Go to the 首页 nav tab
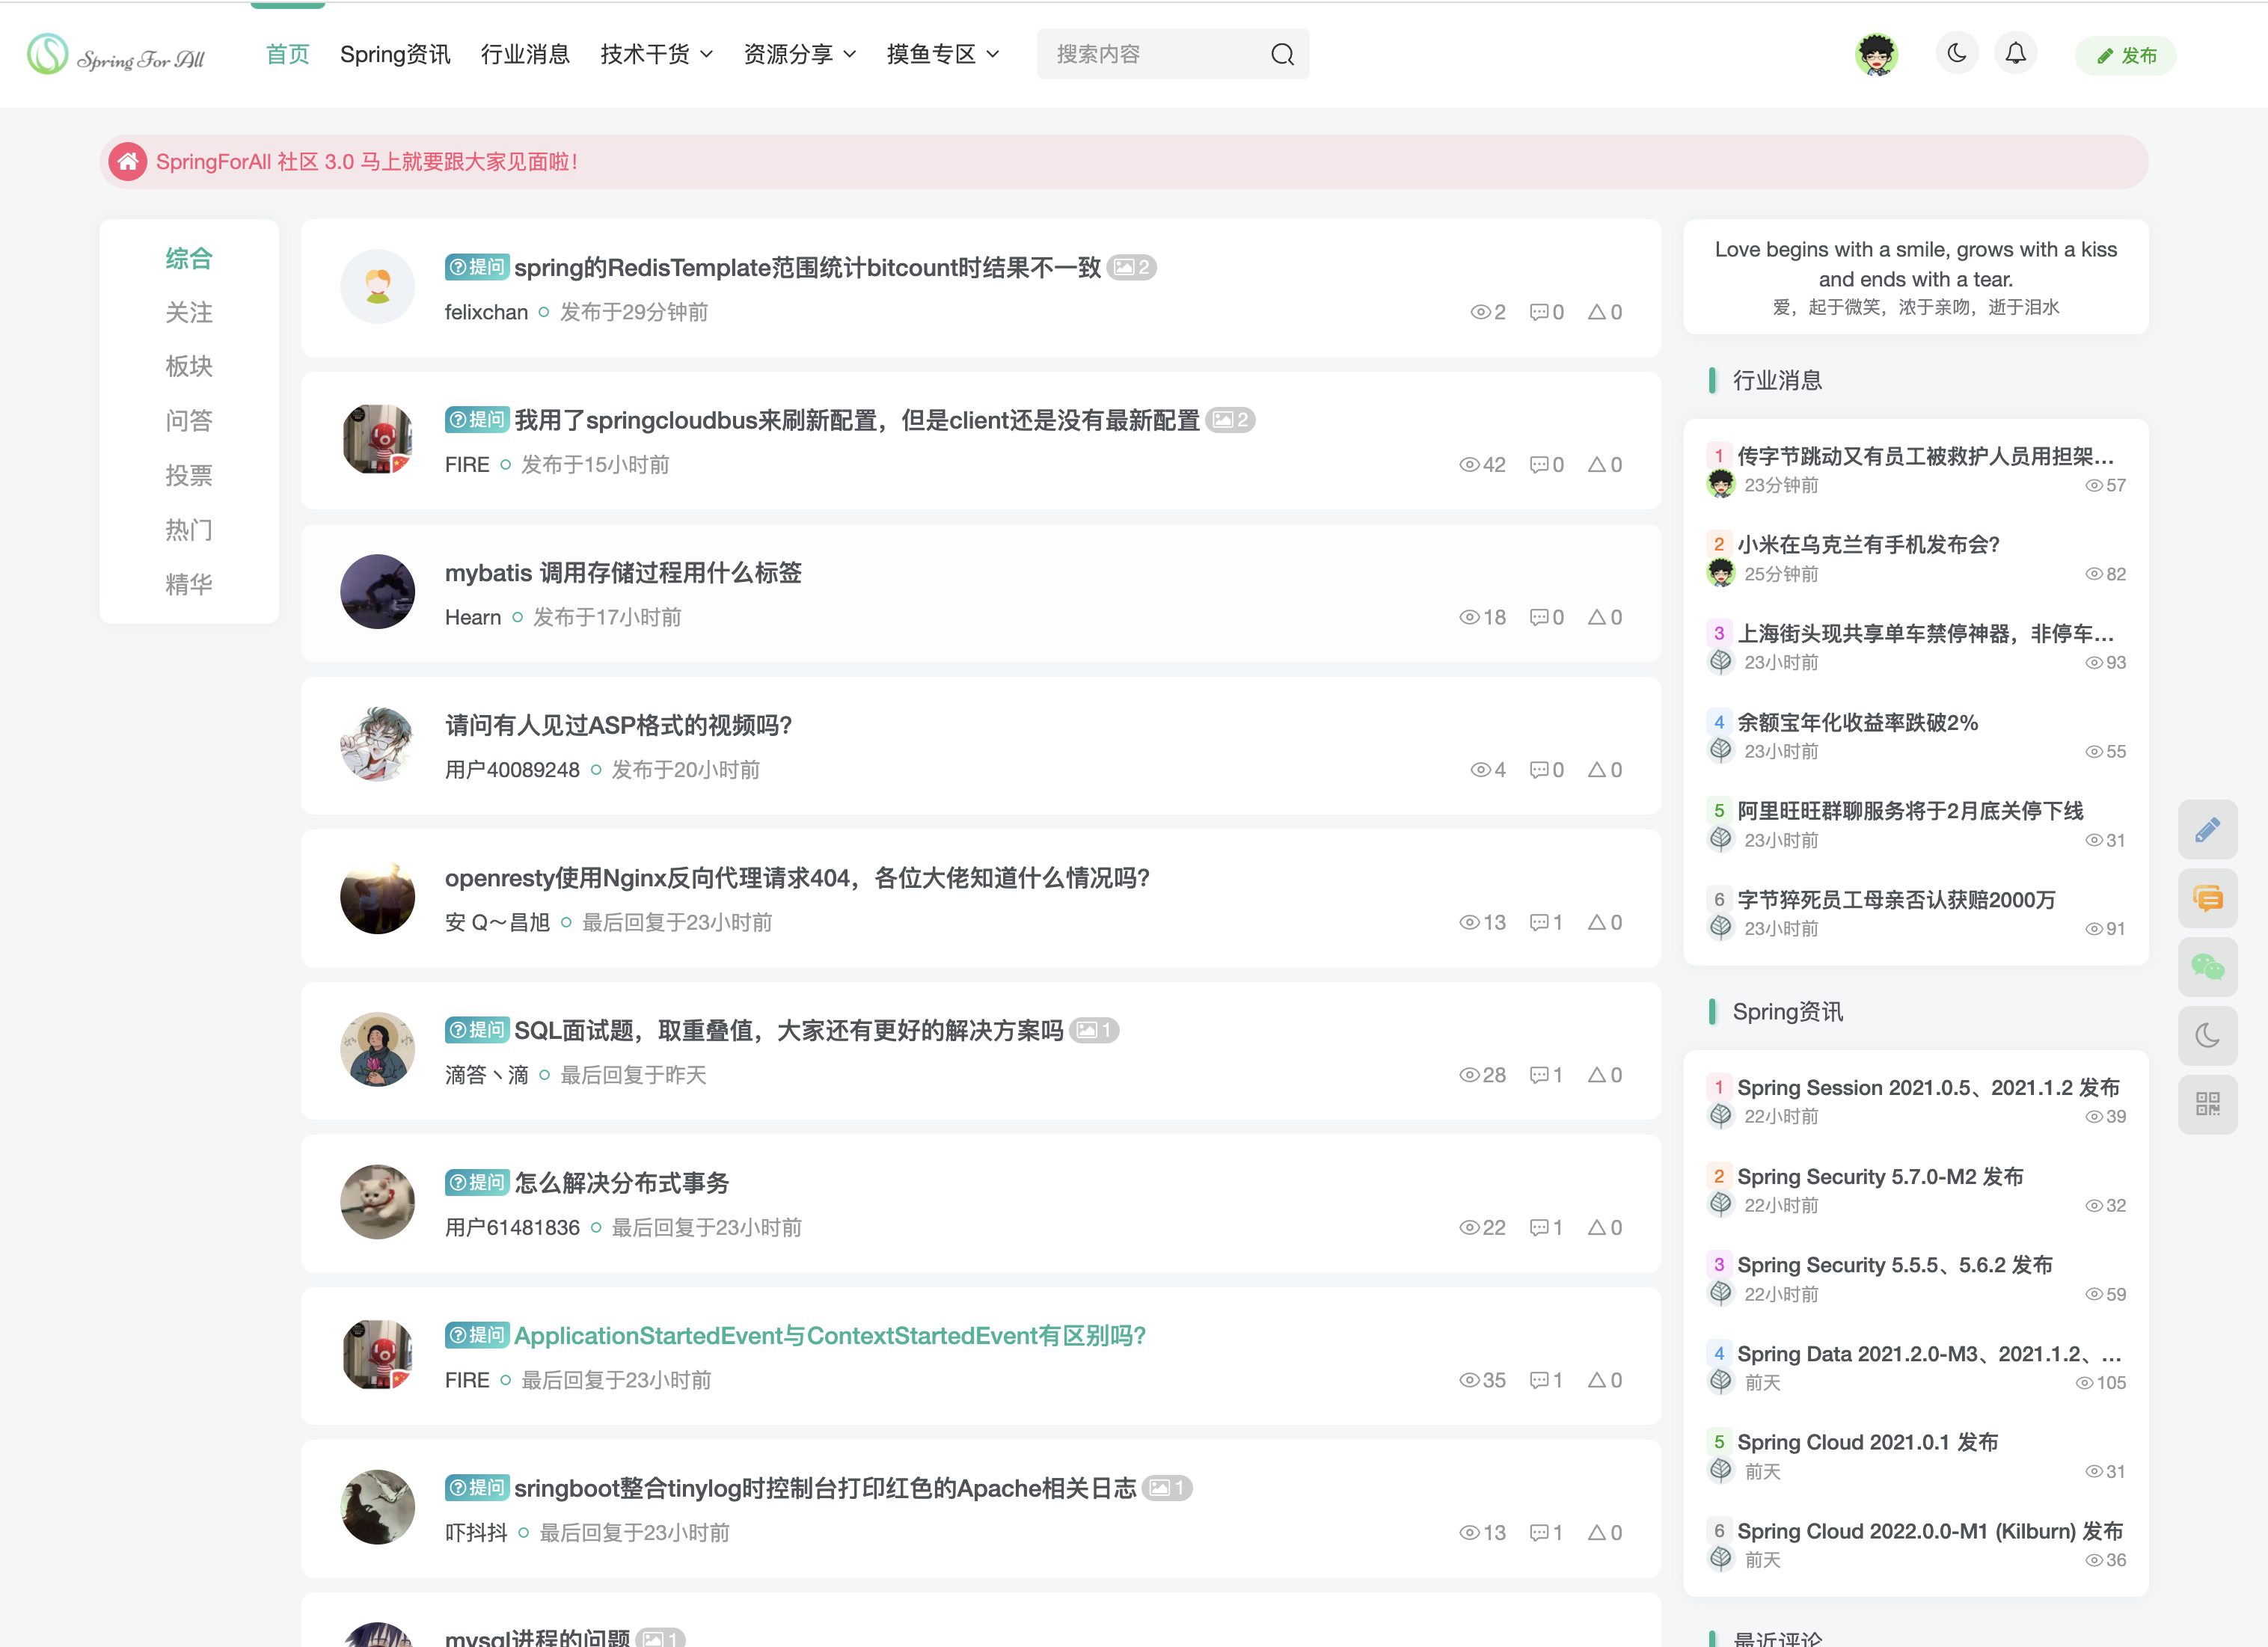Viewport: 2268px width, 1647px height. [x=288, y=54]
